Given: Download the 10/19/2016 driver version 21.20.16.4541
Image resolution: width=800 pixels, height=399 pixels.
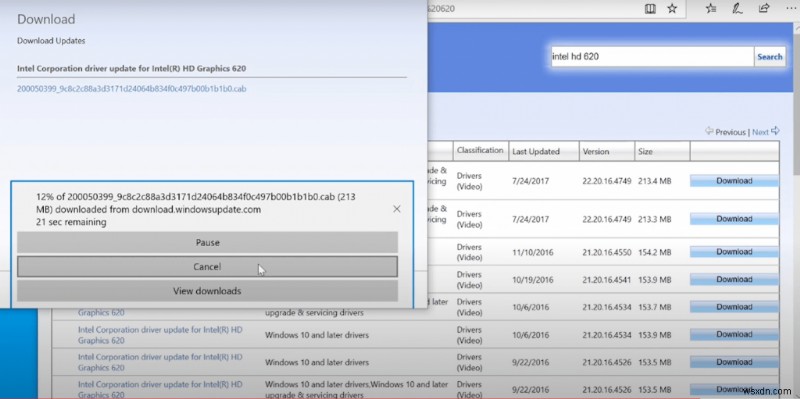Looking at the screenshot, I should [734, 279].
